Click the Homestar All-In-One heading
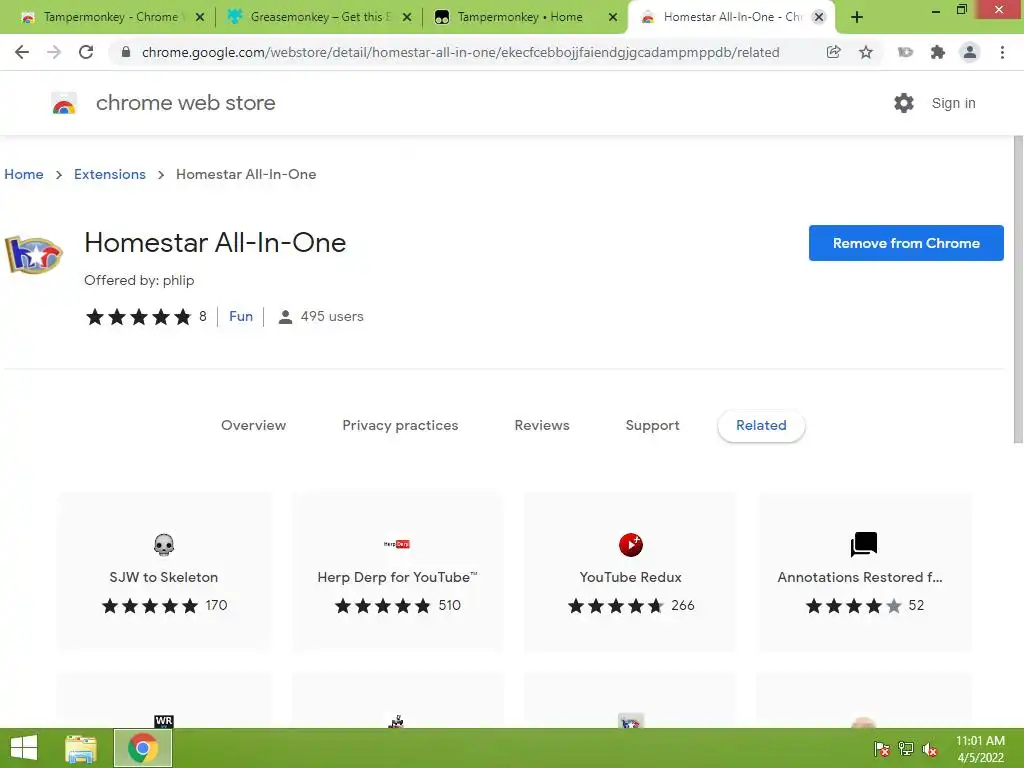Screen dimensions: 1024x768 coord(215,243)
